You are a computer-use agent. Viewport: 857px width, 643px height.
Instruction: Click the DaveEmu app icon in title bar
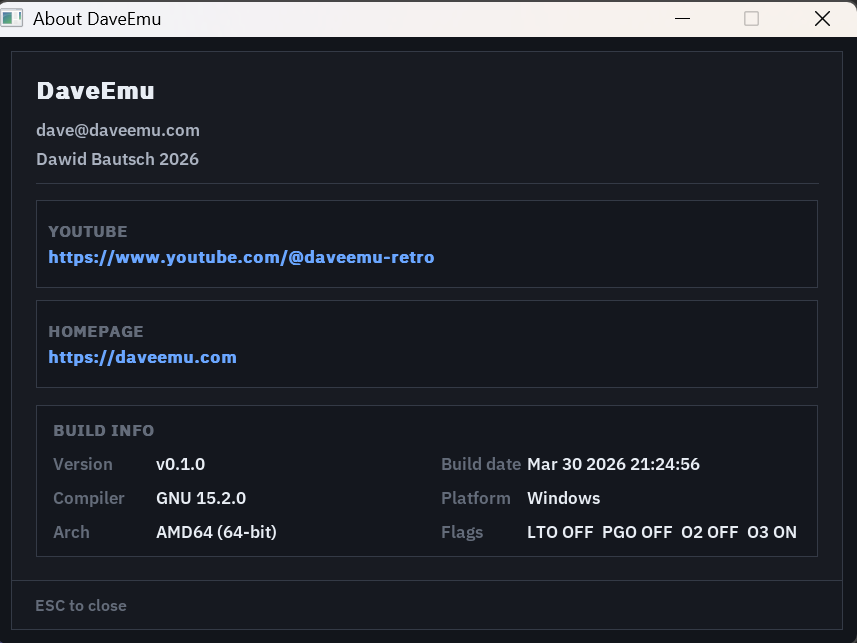coord(13,18)
